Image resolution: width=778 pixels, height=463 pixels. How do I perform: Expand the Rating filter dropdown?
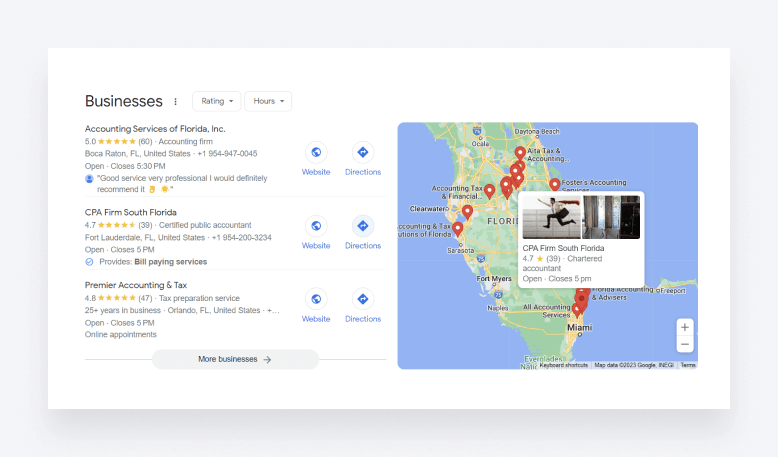coord(216,101)
